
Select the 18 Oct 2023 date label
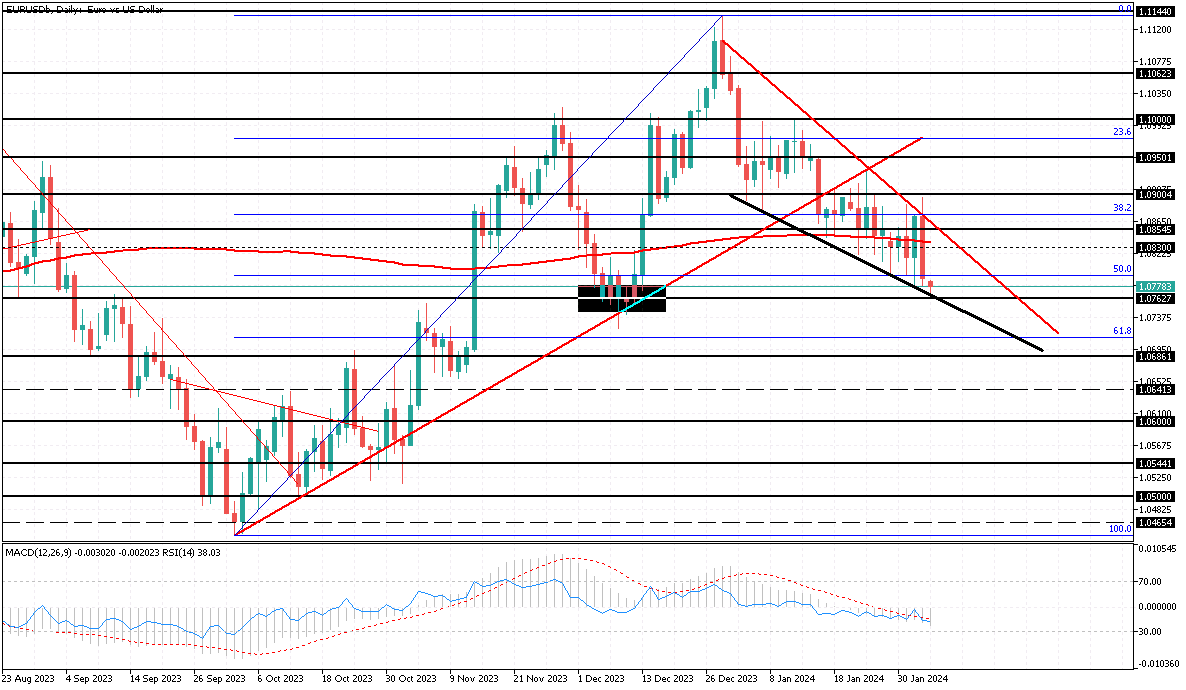coord(347,679)
